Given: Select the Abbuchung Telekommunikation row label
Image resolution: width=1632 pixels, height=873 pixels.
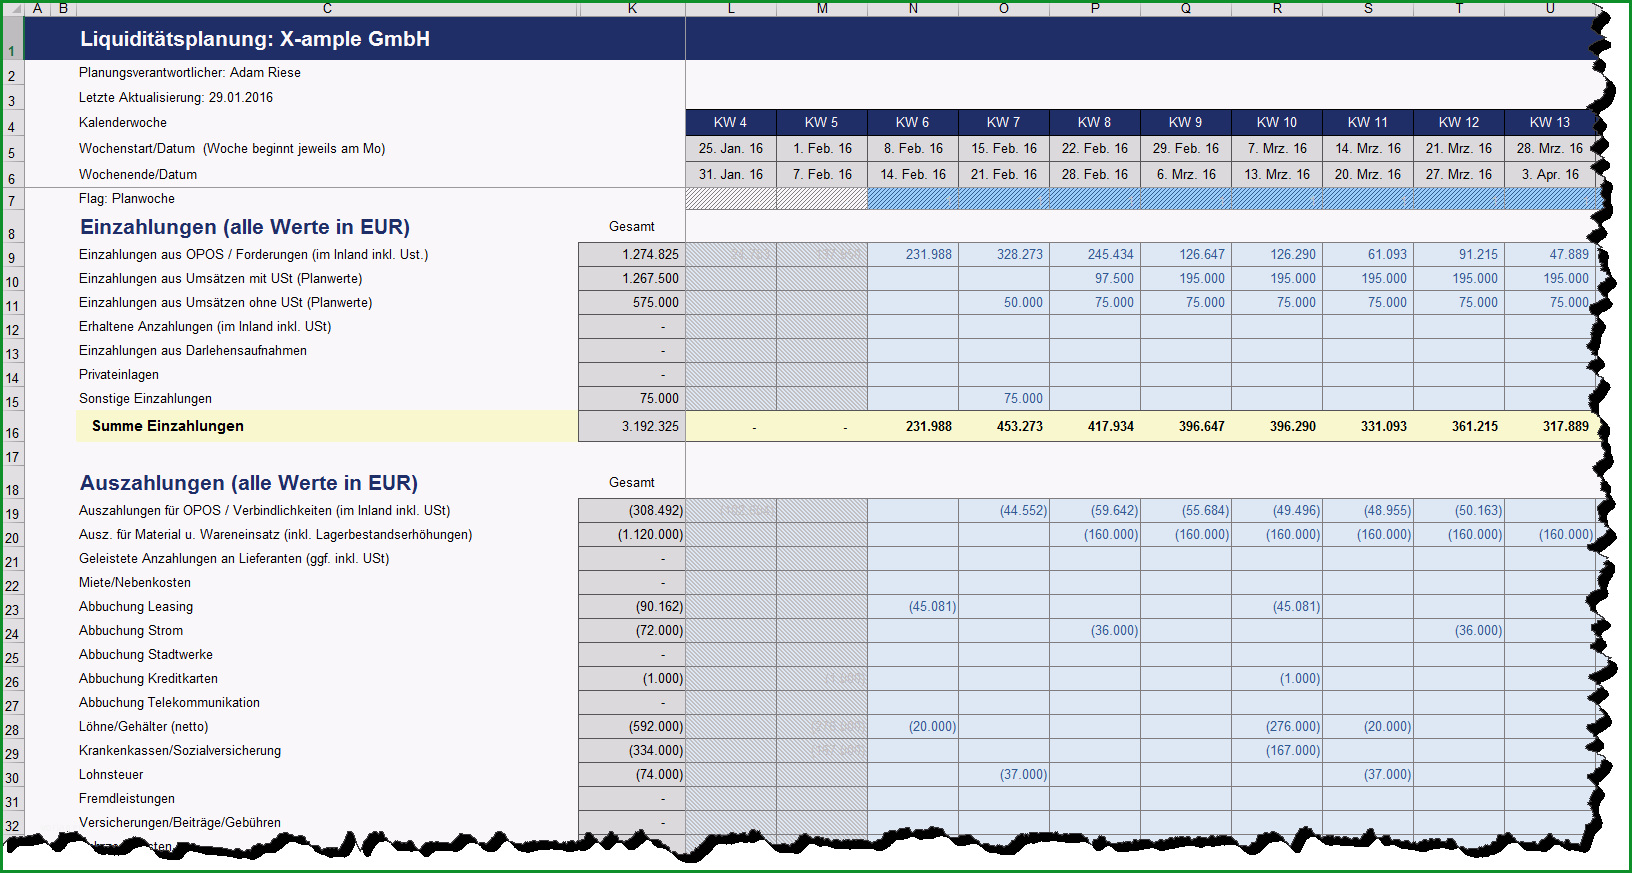Looking at the screenshot, I should 169,702.
